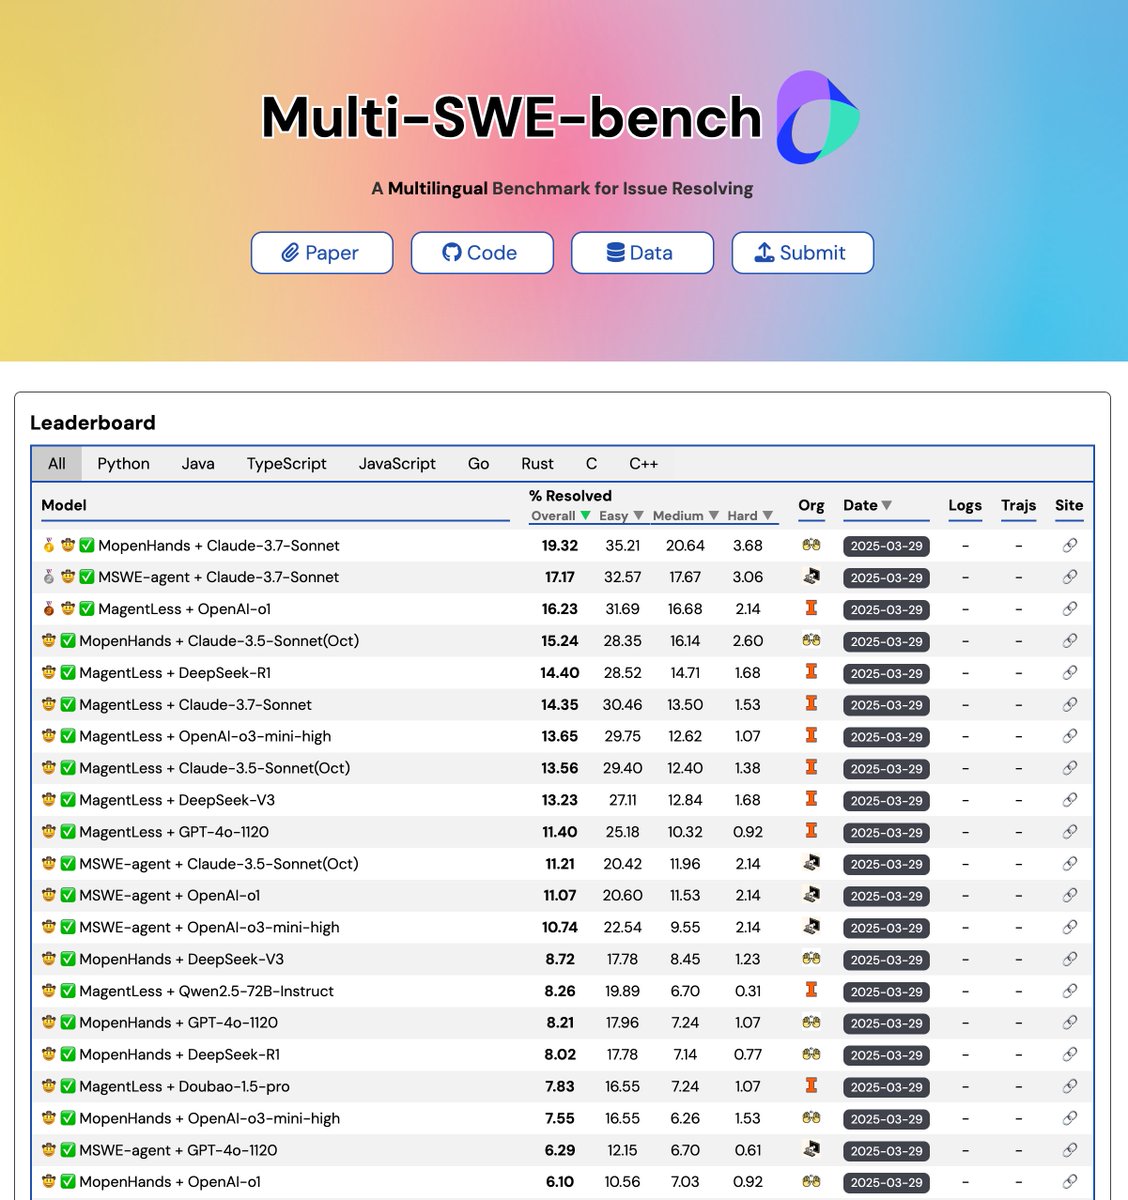1128x1200 pixels.
Task: Select MagentLess + OpenAI-o3-mini-high model name
Action: (x=205, y=736)
